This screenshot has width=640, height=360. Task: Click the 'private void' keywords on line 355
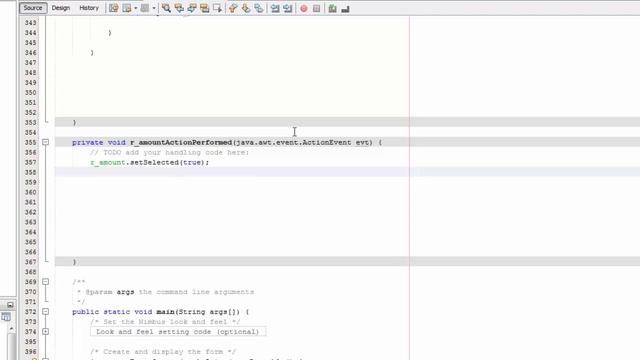pyautogui.click(x=99, y=142)
